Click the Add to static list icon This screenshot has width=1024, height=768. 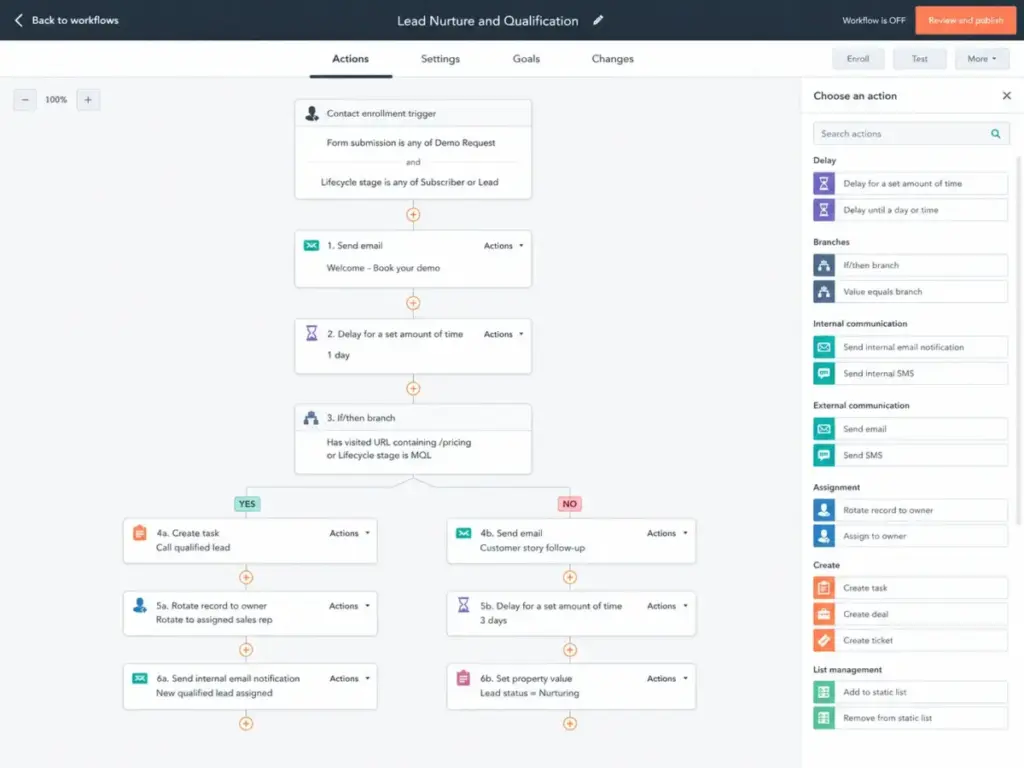click(x=824, y=692)
